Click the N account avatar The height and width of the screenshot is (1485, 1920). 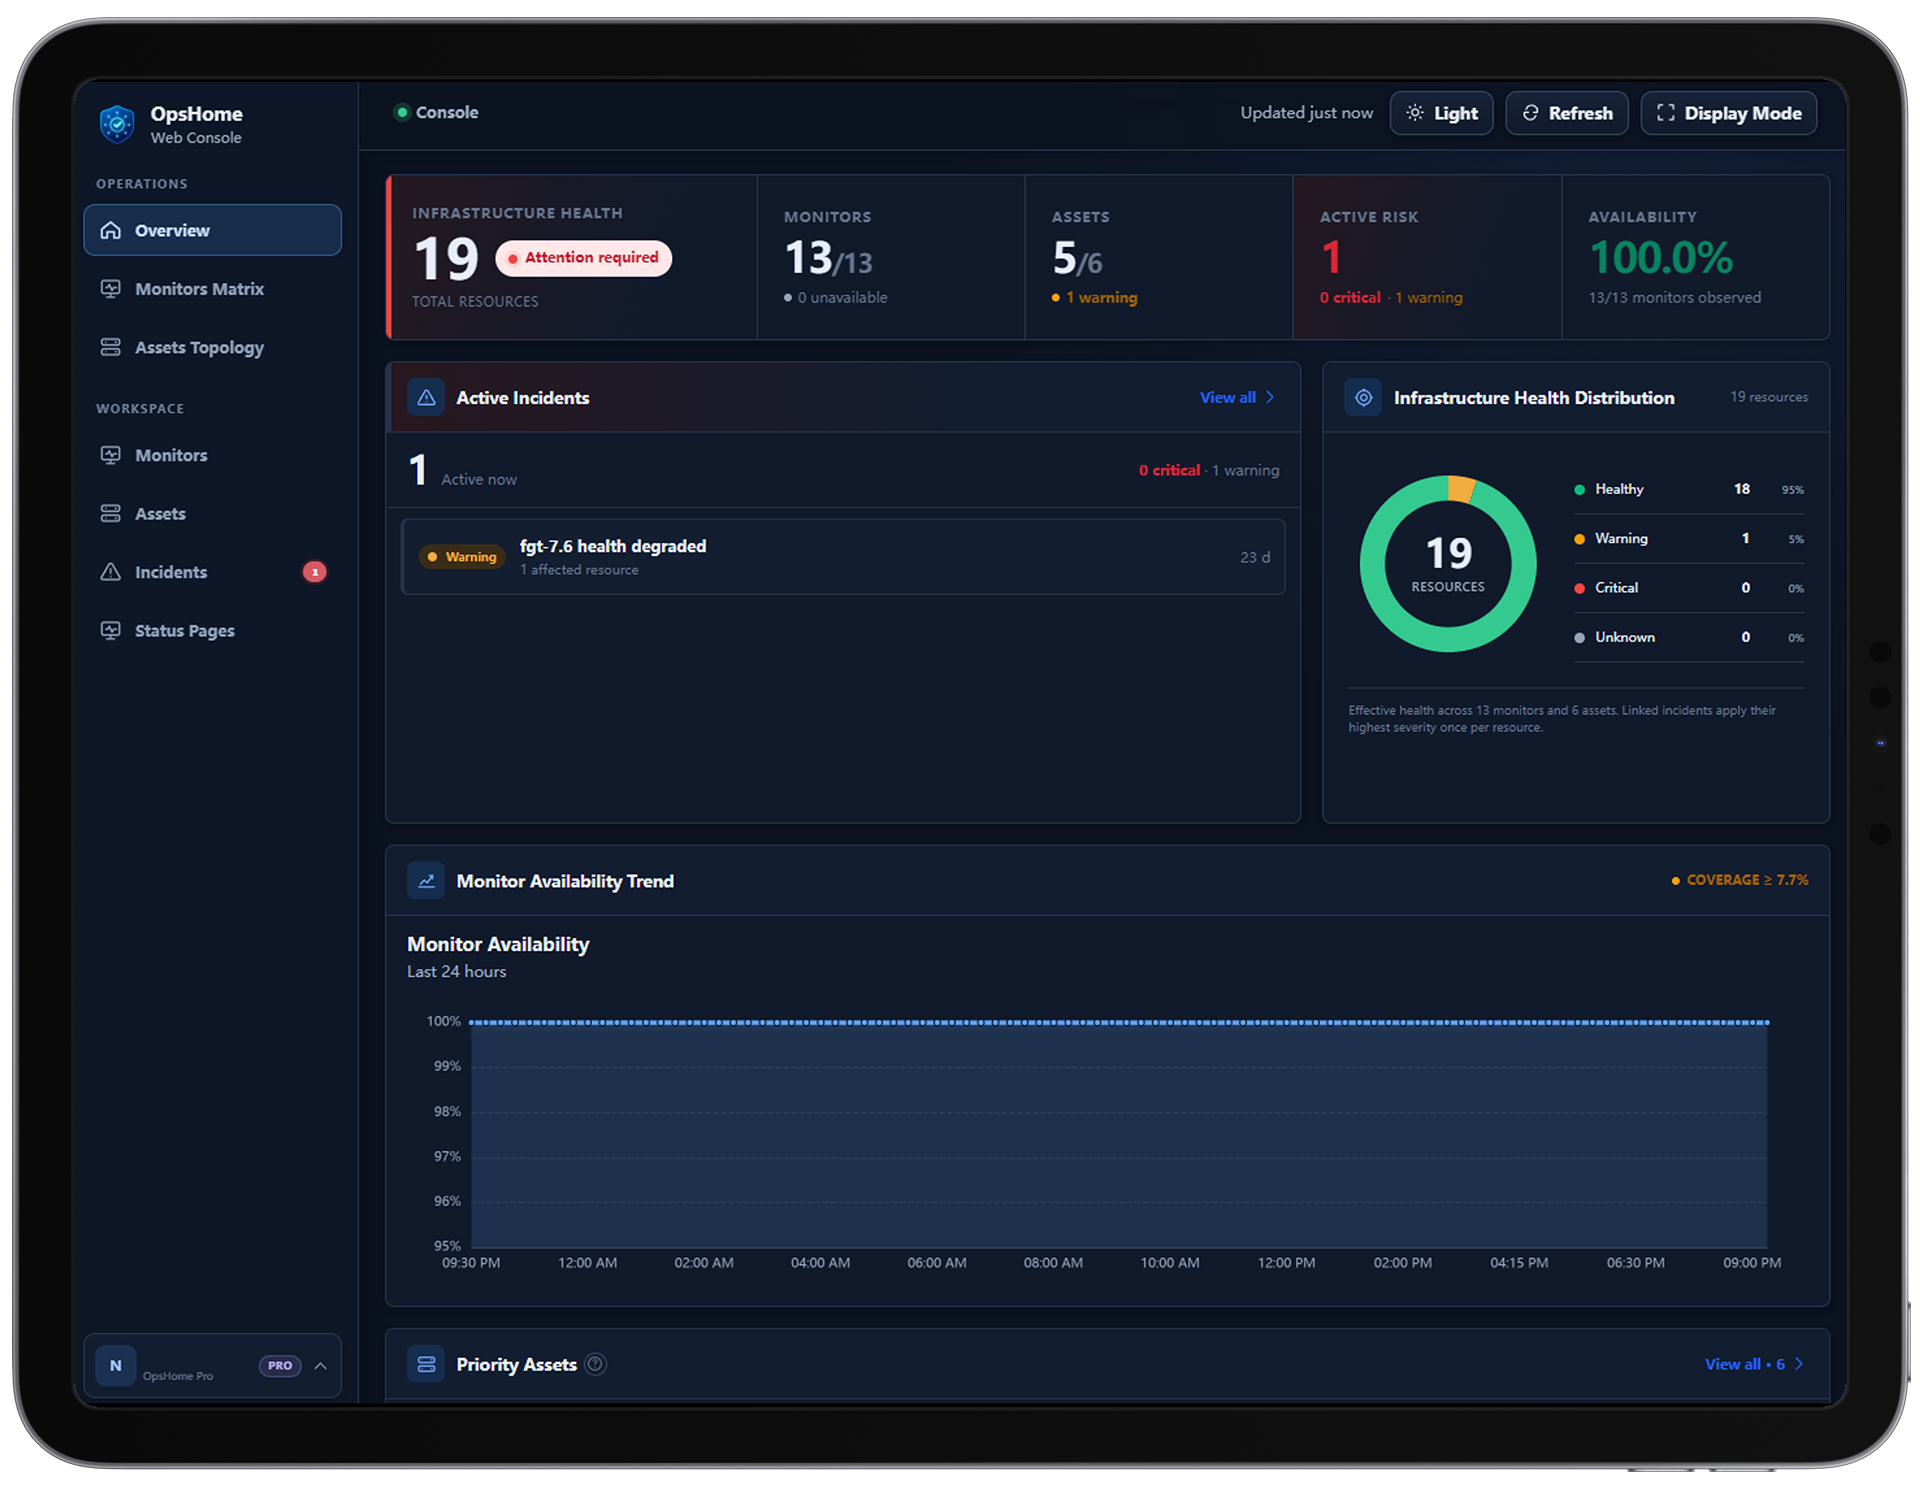pyautogui.click(x=116, y=1365)
